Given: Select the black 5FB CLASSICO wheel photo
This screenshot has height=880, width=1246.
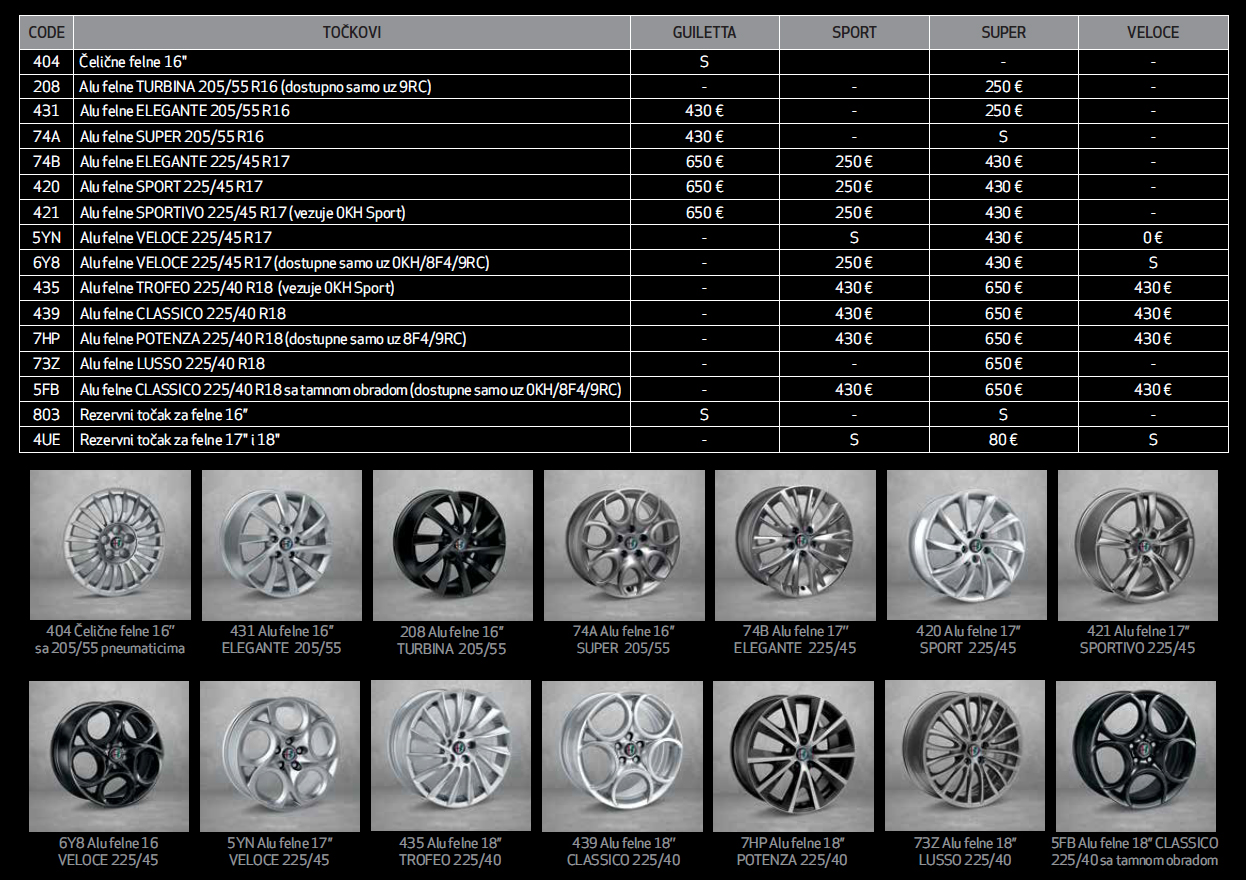Looking at the screenshot, I should click(1136, 755).
